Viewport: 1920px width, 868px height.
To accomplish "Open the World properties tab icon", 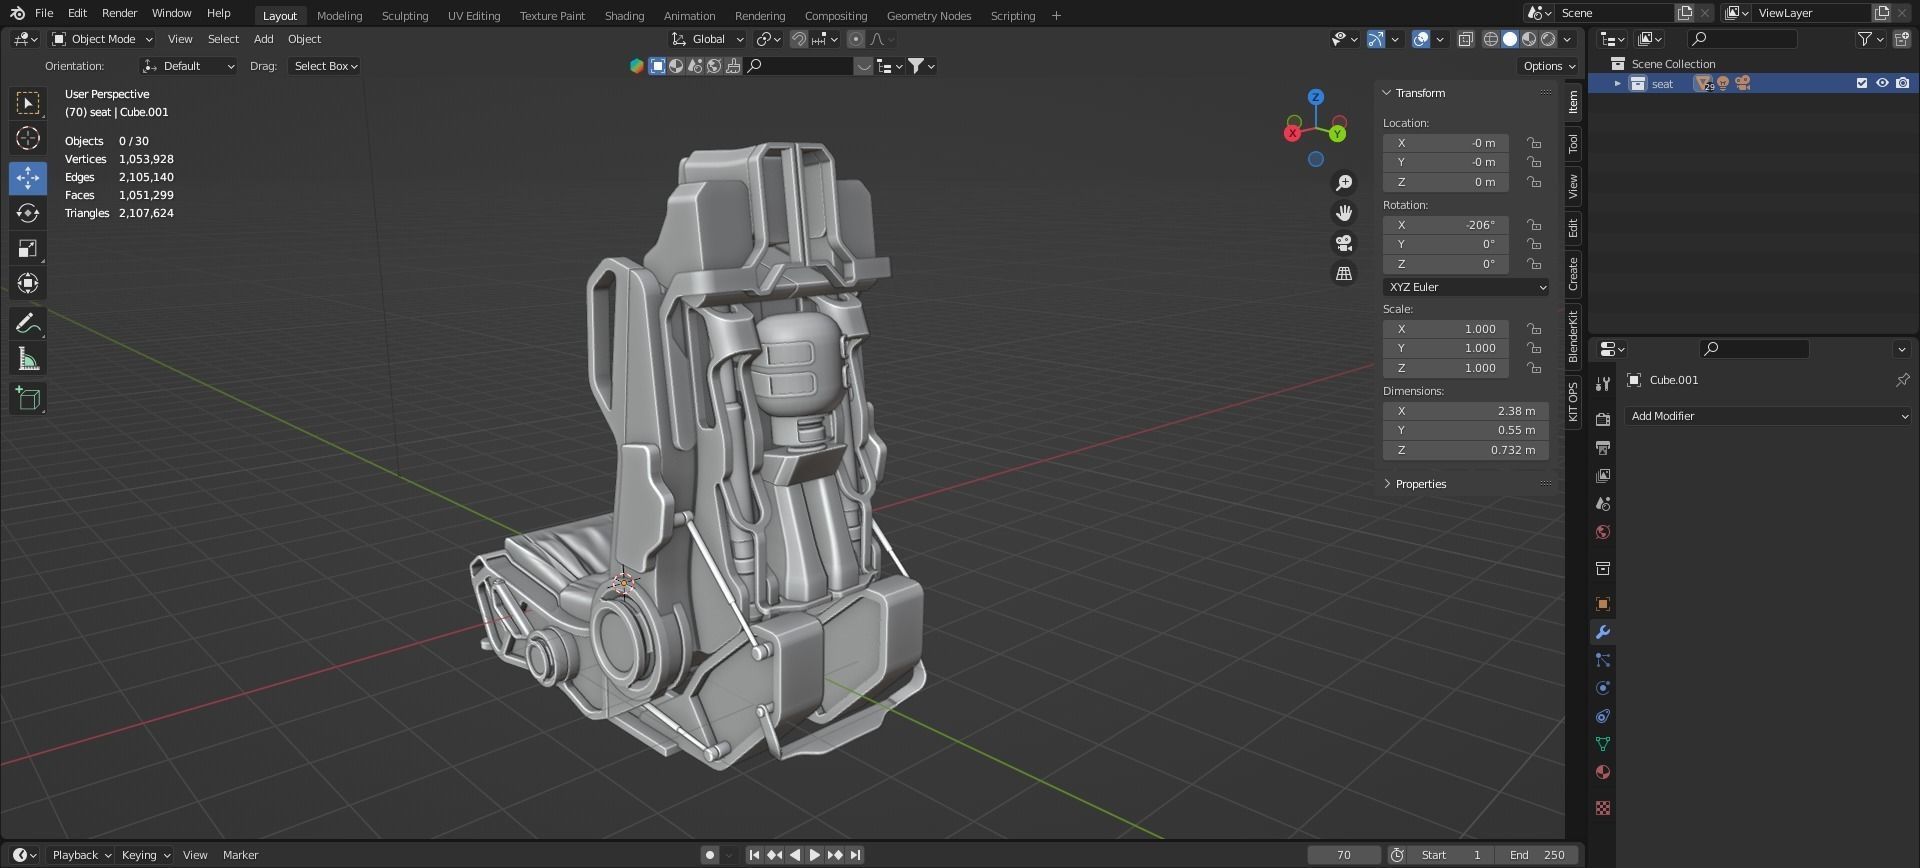I will pos(1602,532).
